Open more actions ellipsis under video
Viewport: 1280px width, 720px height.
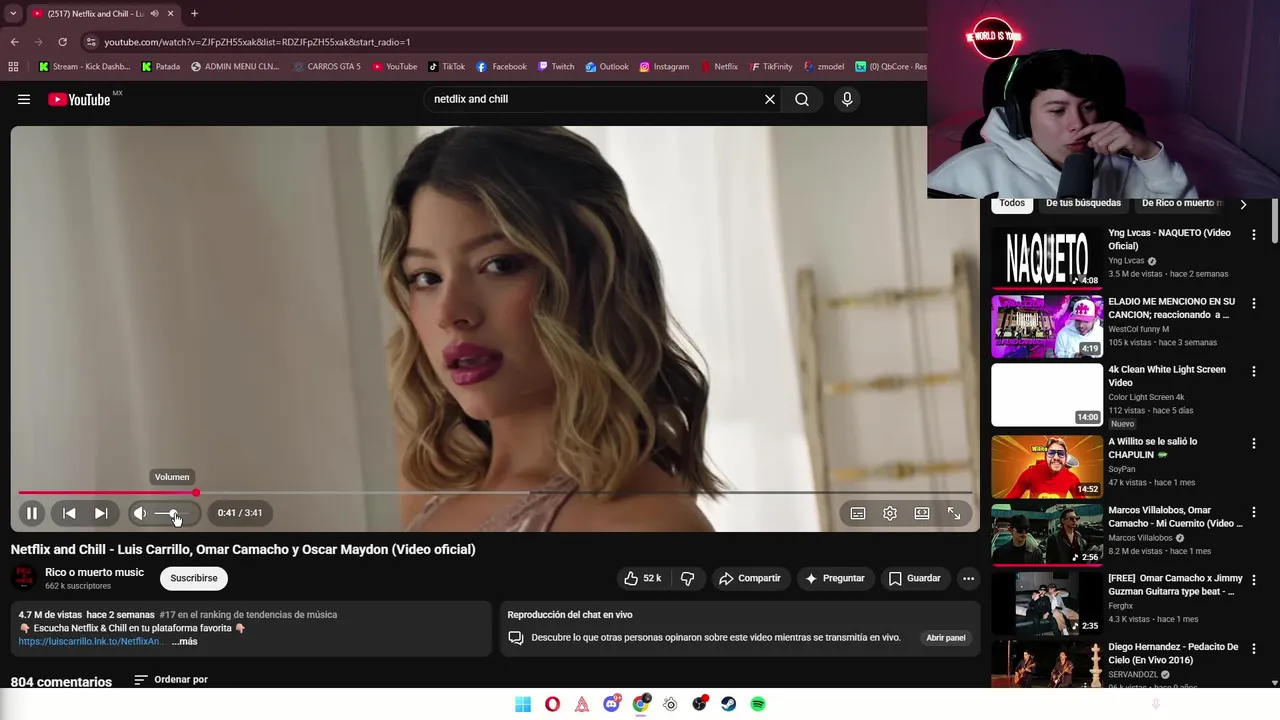click(968, 578)
